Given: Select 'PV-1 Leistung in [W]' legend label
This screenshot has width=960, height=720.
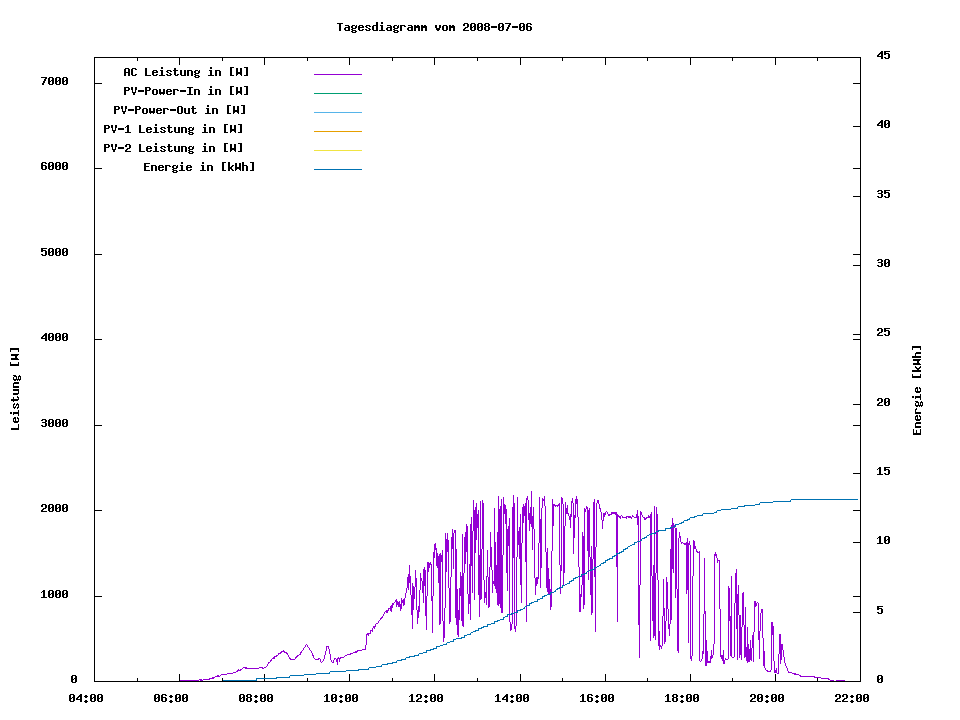Looking at the screenshot, I should point(173,129).
